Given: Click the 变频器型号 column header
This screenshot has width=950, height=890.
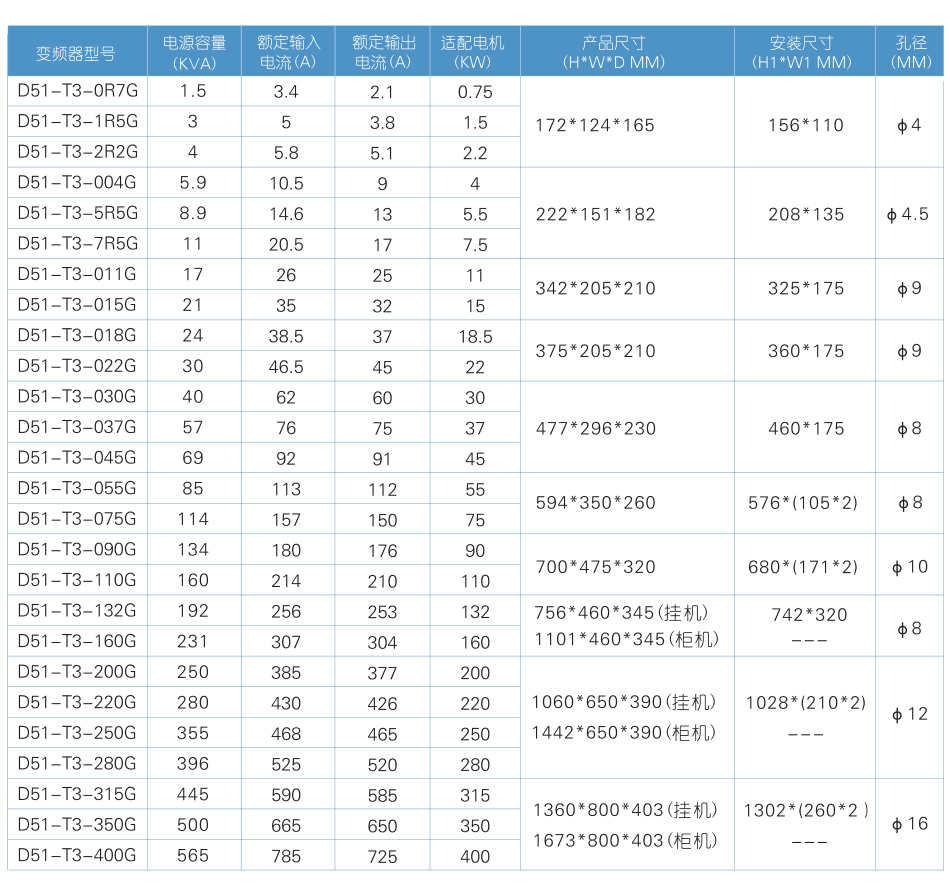Looking at the screenshot, I should (x=76, y=53).
